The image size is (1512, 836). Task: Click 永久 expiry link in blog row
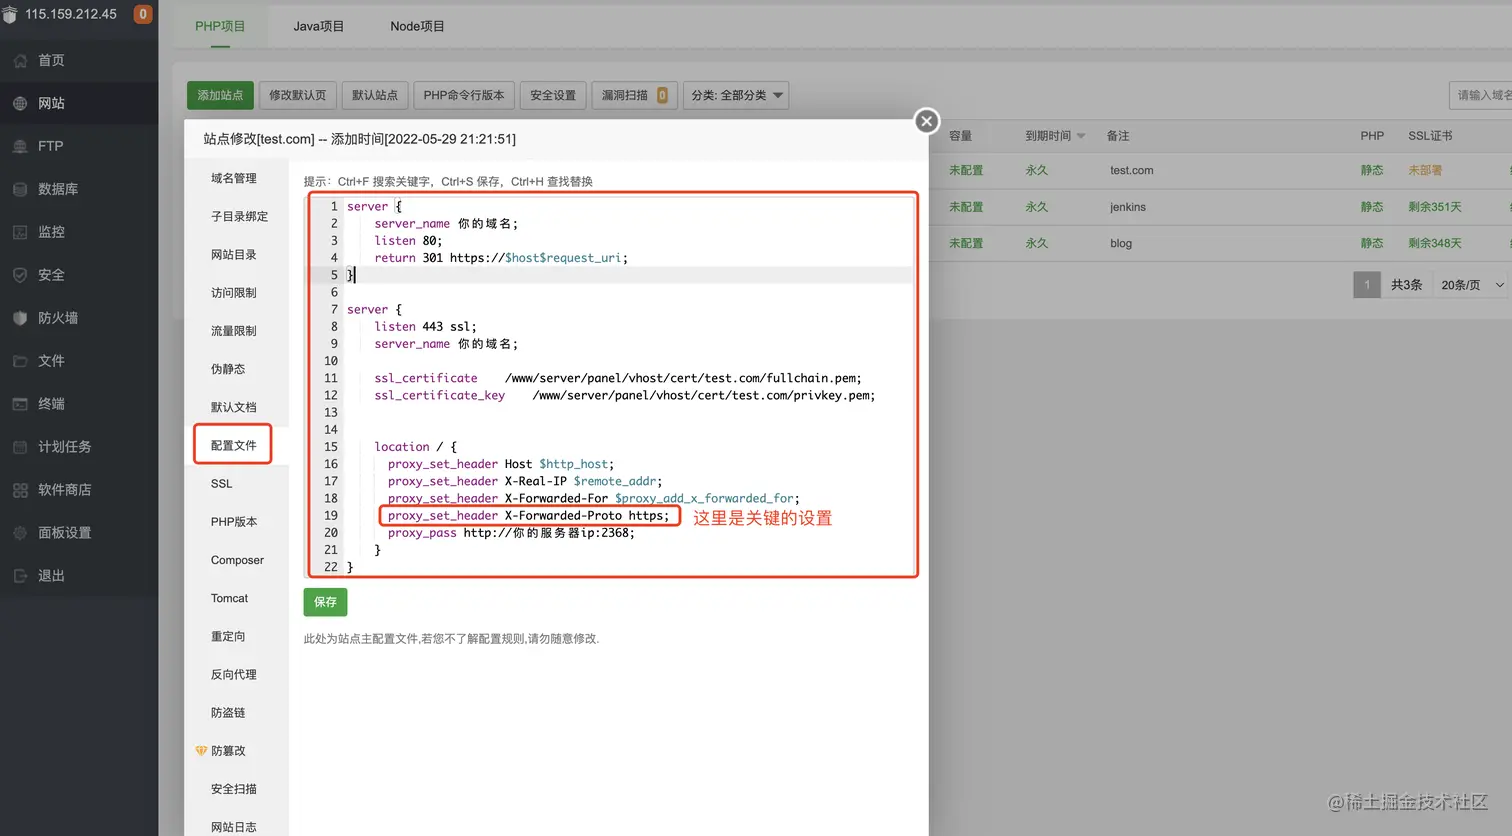(x=1037, y=243)
